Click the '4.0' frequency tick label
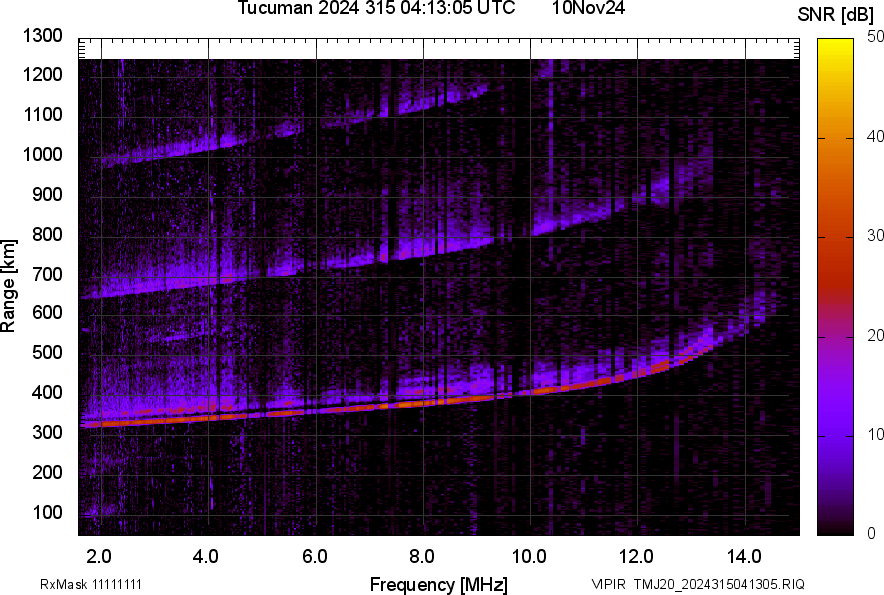The image size is (884, 595). point(206,557)
